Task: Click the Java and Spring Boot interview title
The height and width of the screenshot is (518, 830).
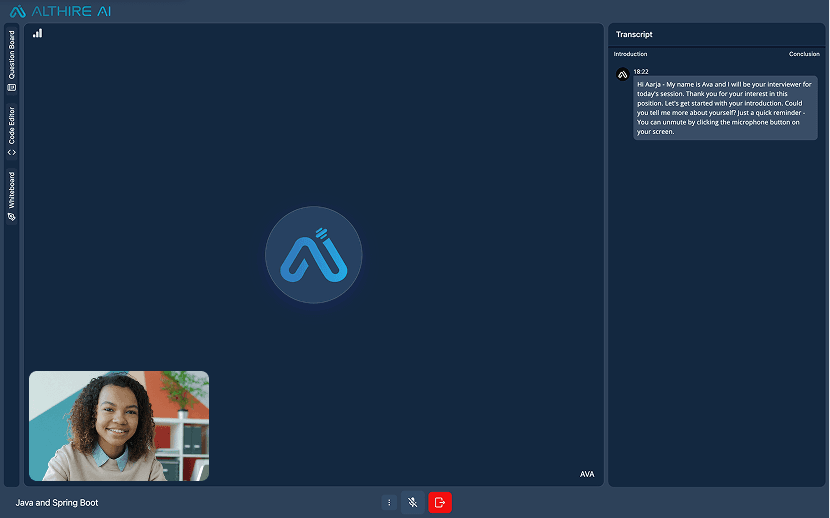Action: coord(57,503)
